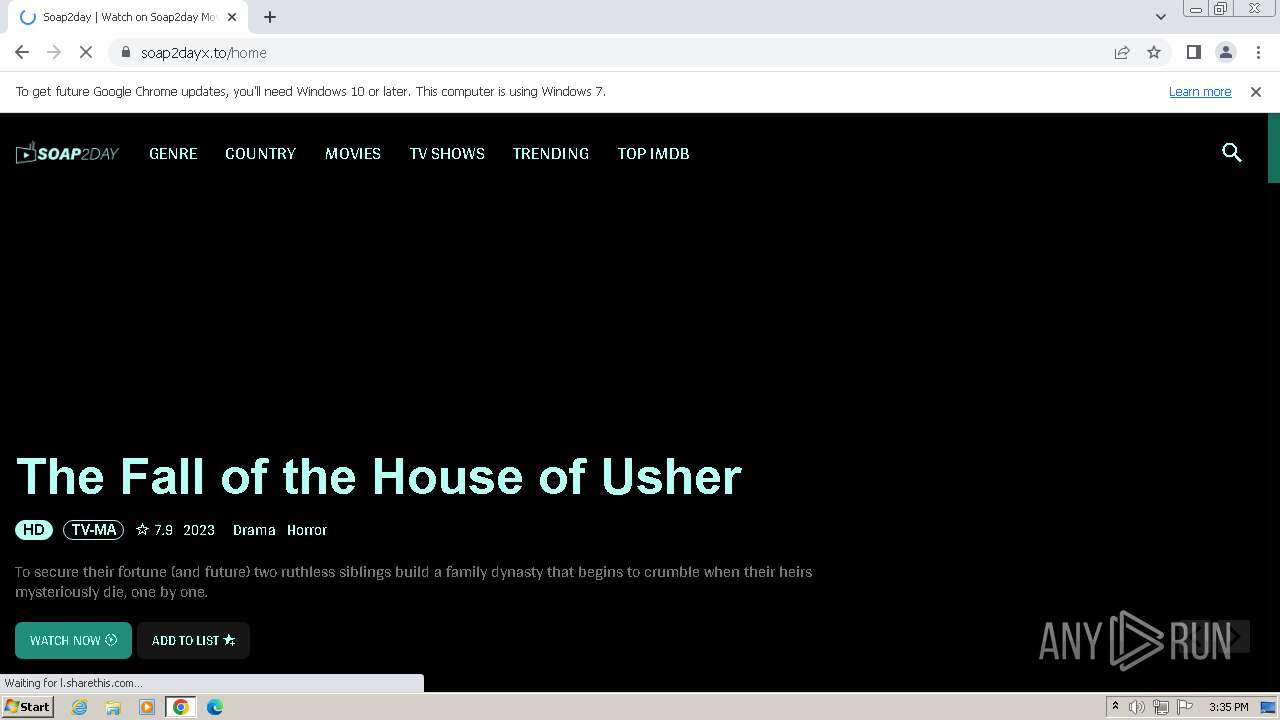Open the network tray icon

[1161, 707]
